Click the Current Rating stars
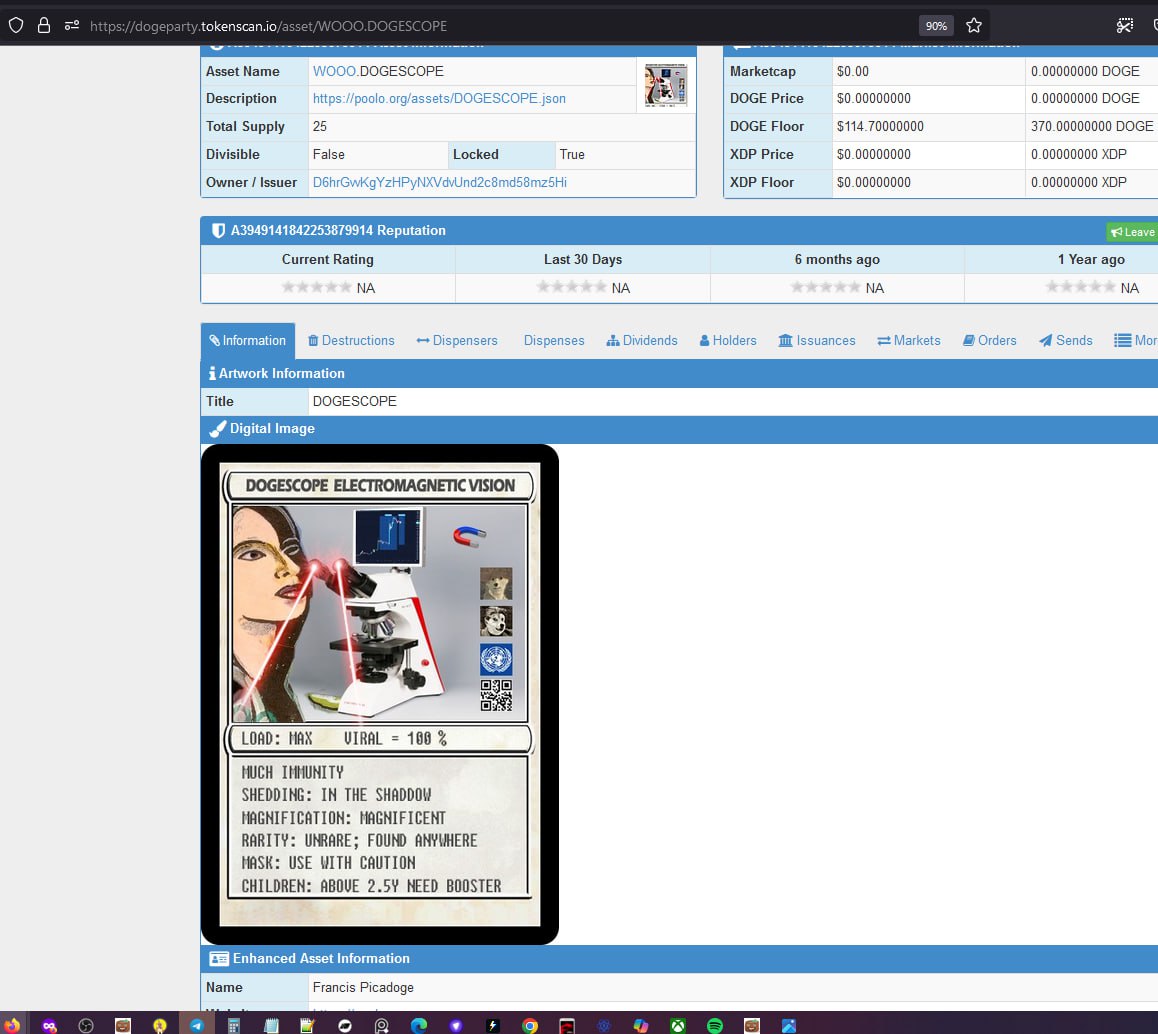 [317, 287]
